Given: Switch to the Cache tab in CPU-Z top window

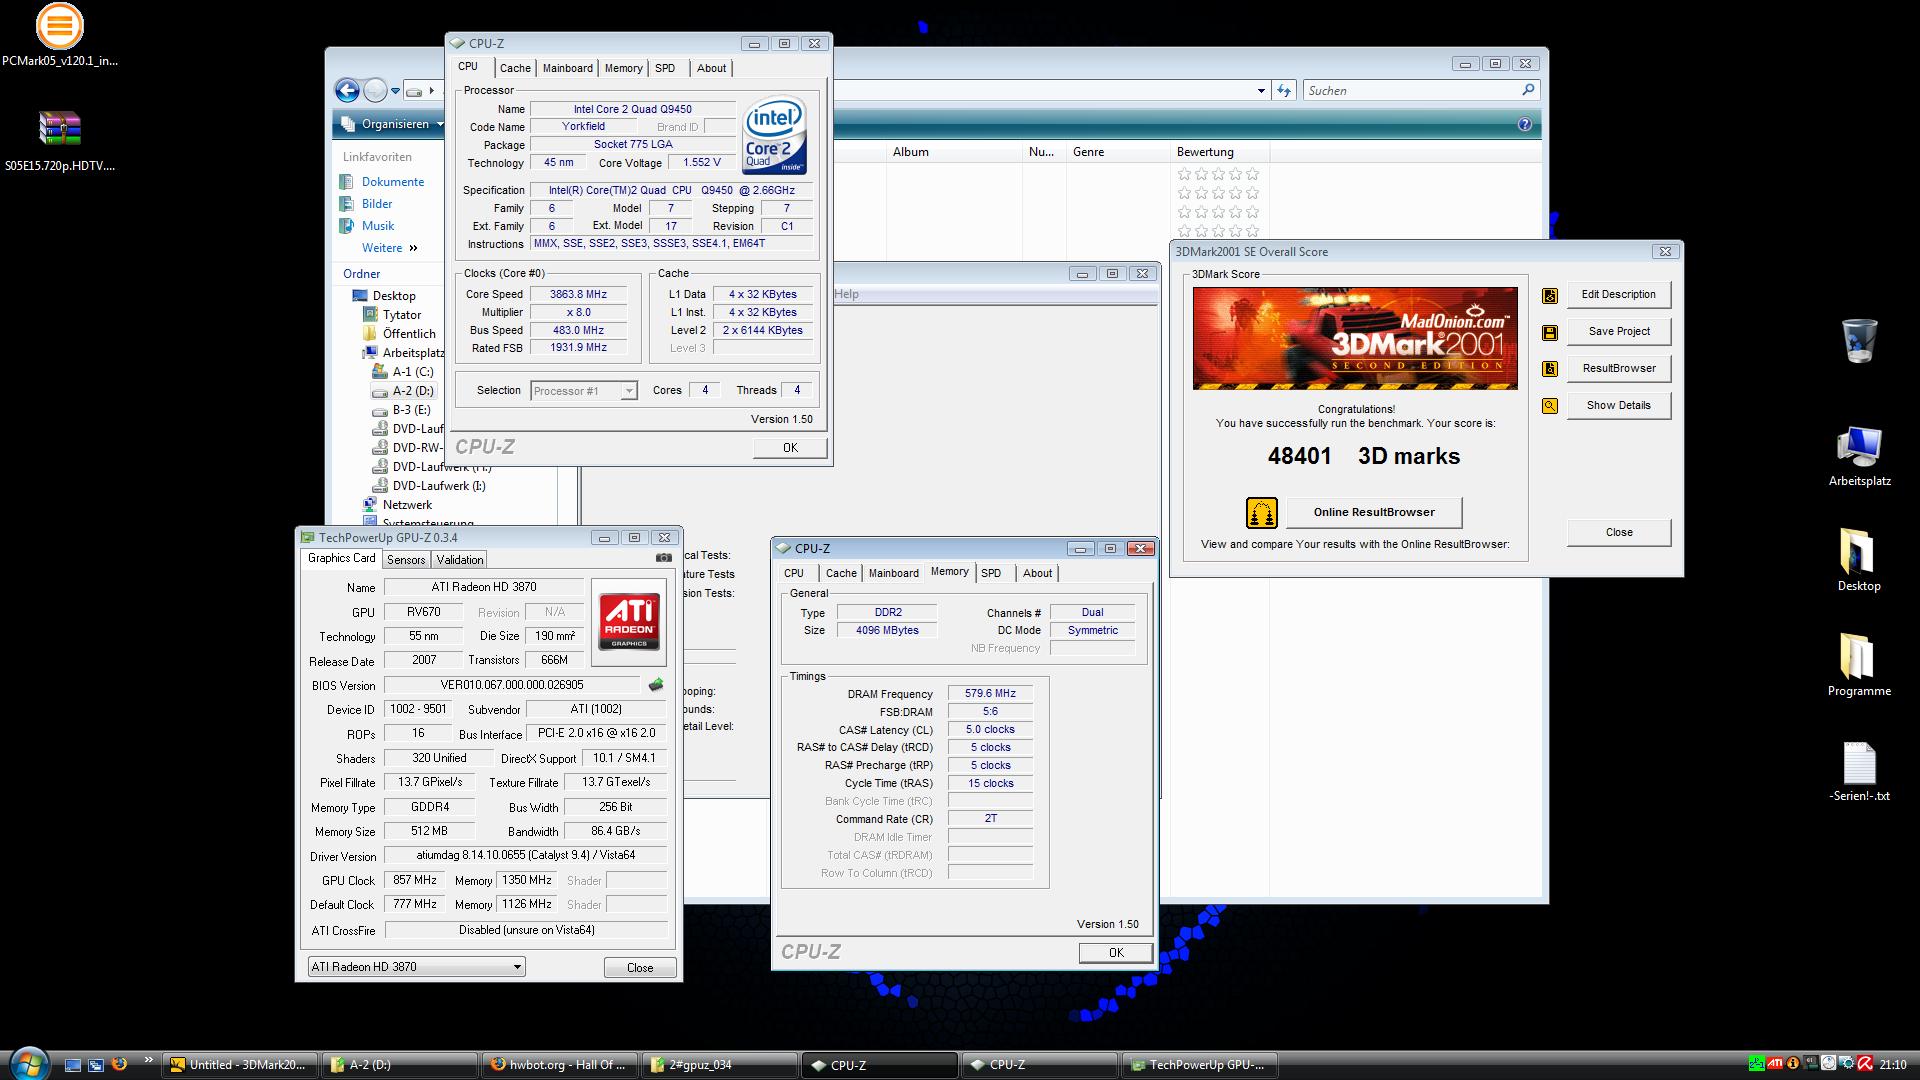Looking at the screenshot, I should click(x=515, y=68).
